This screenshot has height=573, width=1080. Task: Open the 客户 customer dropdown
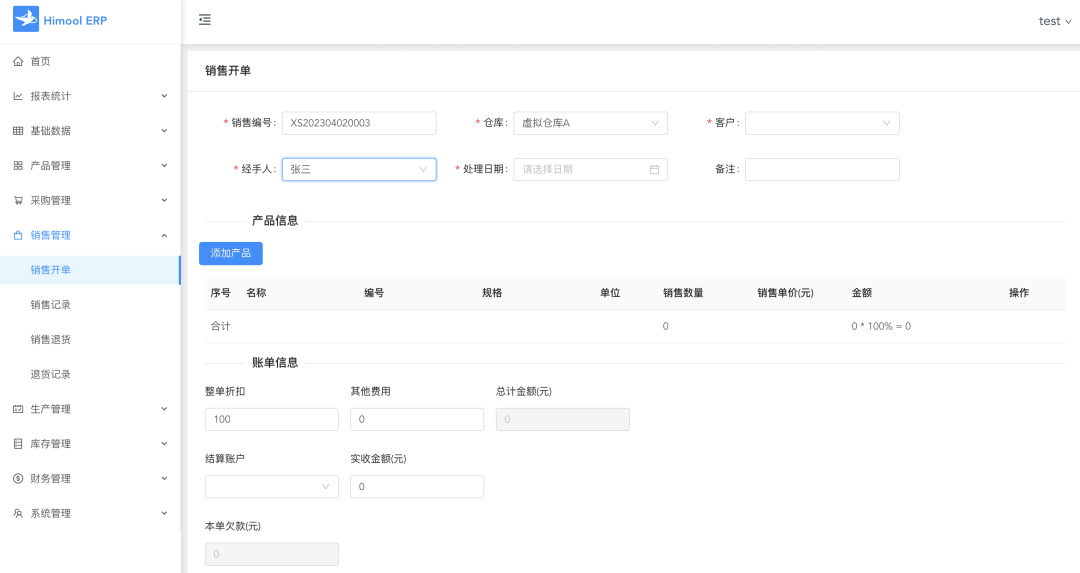822,123
